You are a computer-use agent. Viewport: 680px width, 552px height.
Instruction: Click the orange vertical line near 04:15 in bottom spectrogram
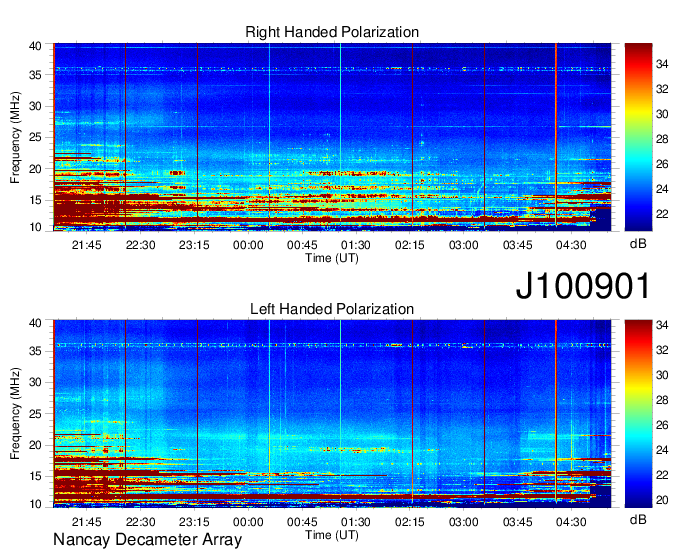(556, 412)
